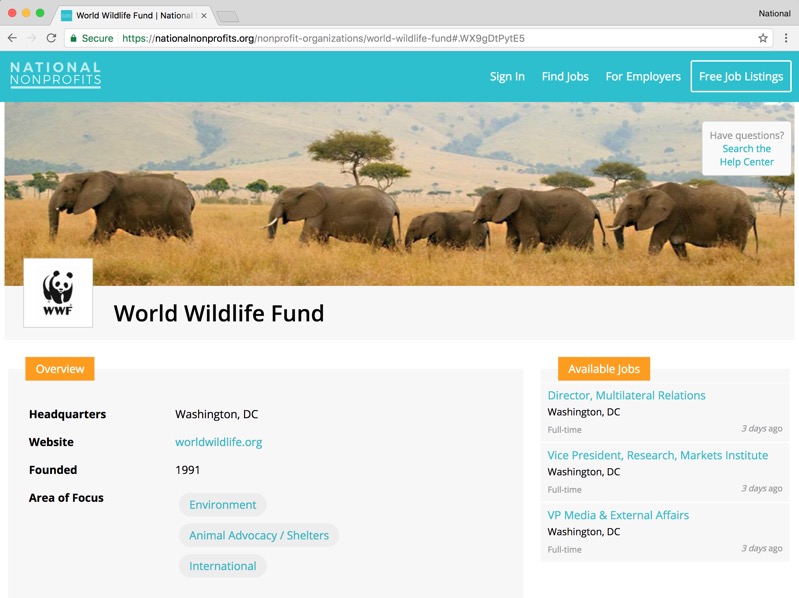Viewport: 799px width, 598px height.
Task: Click the WWF panda logo
Action: (58, 293)
